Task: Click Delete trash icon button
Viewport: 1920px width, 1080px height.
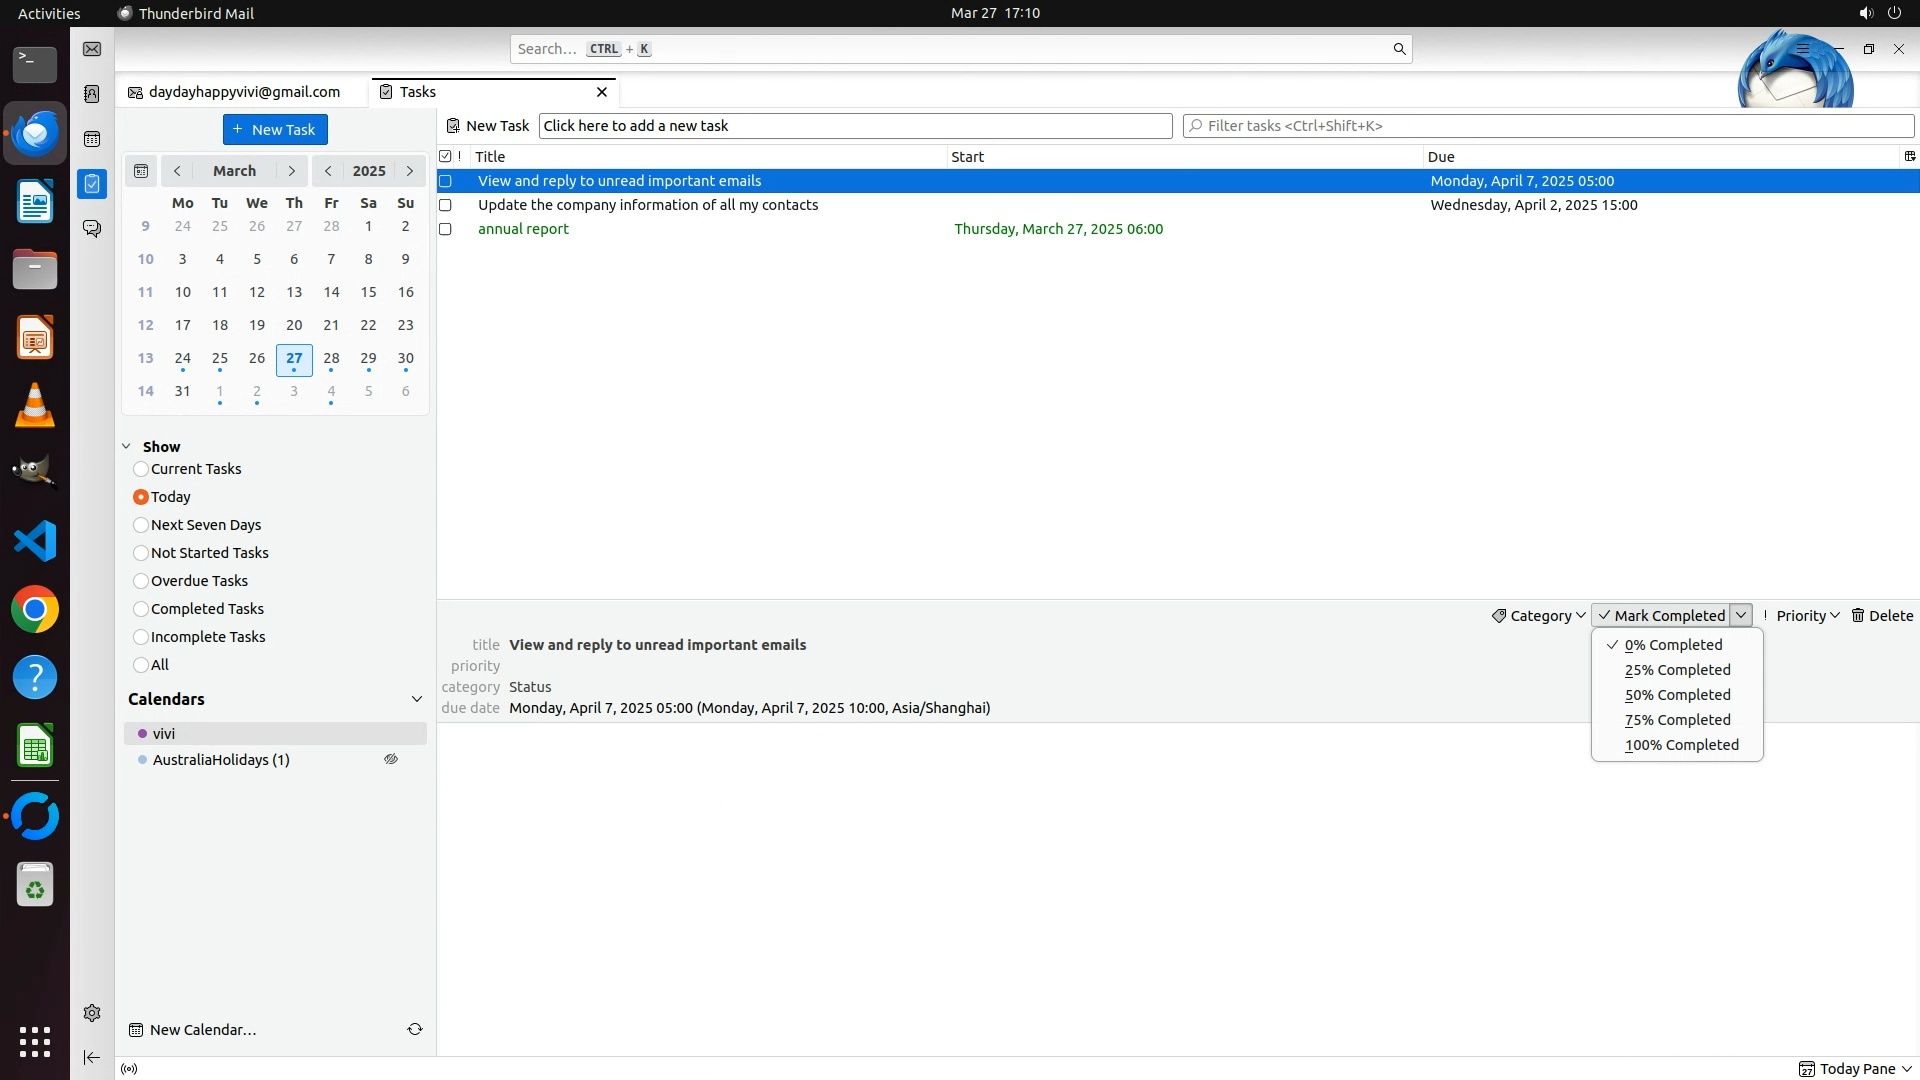Action: coord(1881,616)
